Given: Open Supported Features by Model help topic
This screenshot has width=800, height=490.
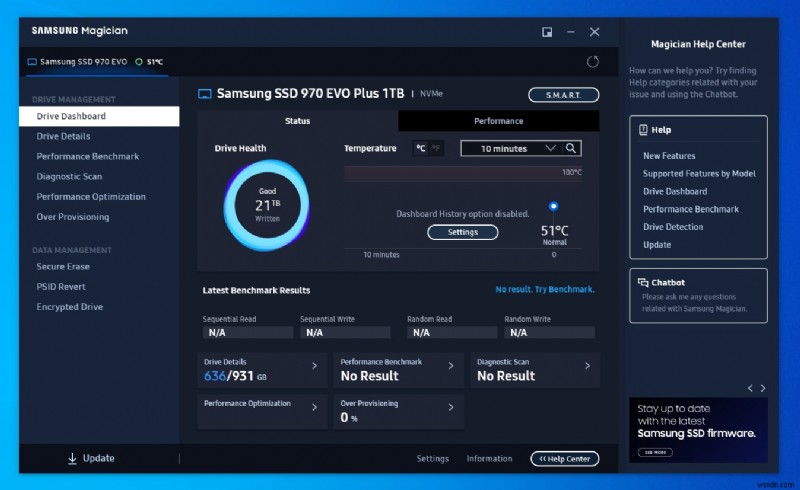Looking at the screenshot, I should [699, 174].
